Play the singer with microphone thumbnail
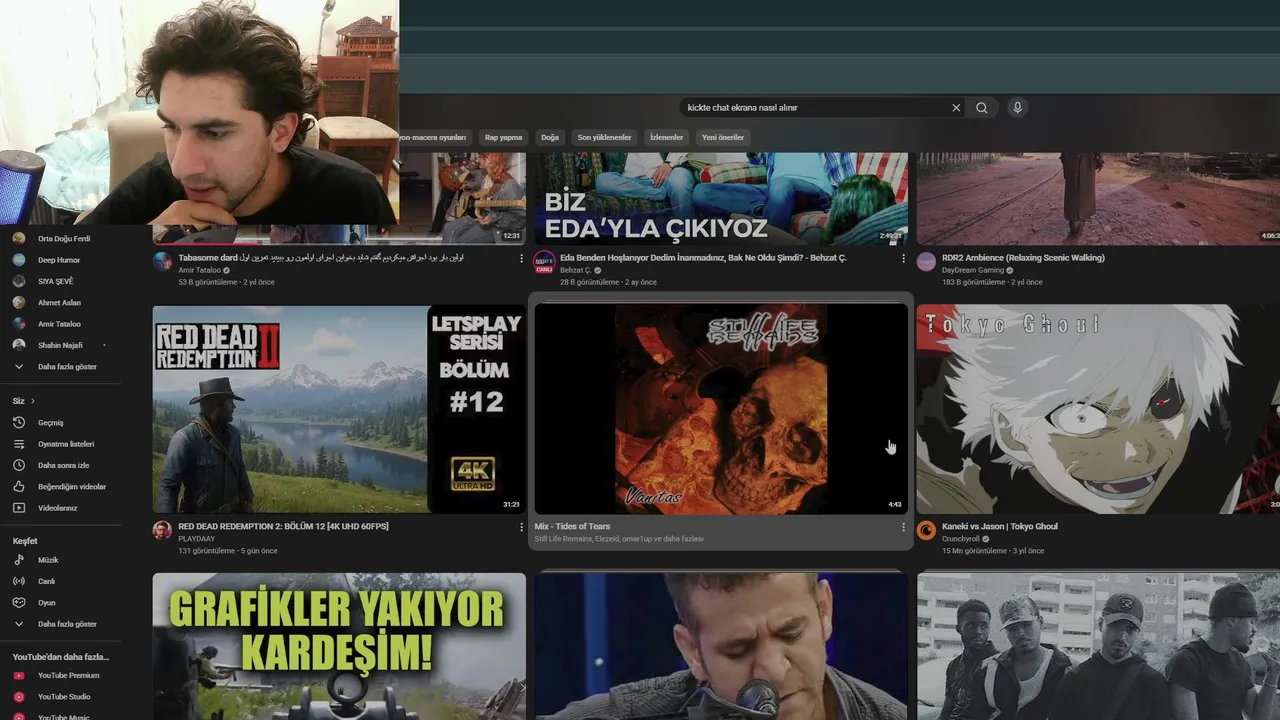This screenshot has height=720, width=1280. [x=721, y=645]
